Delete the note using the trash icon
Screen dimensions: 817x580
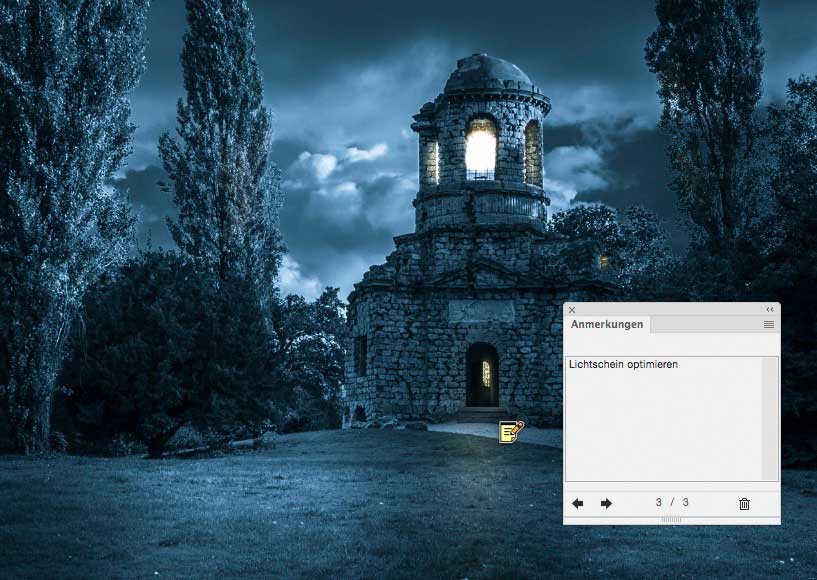tap(744, 503)
